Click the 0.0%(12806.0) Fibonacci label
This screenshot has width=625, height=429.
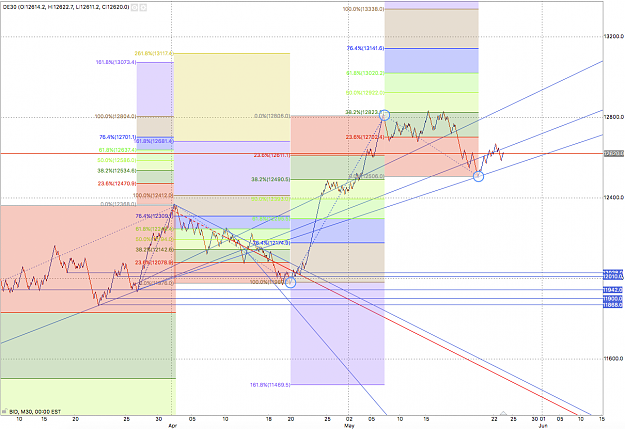coord(272,116)
